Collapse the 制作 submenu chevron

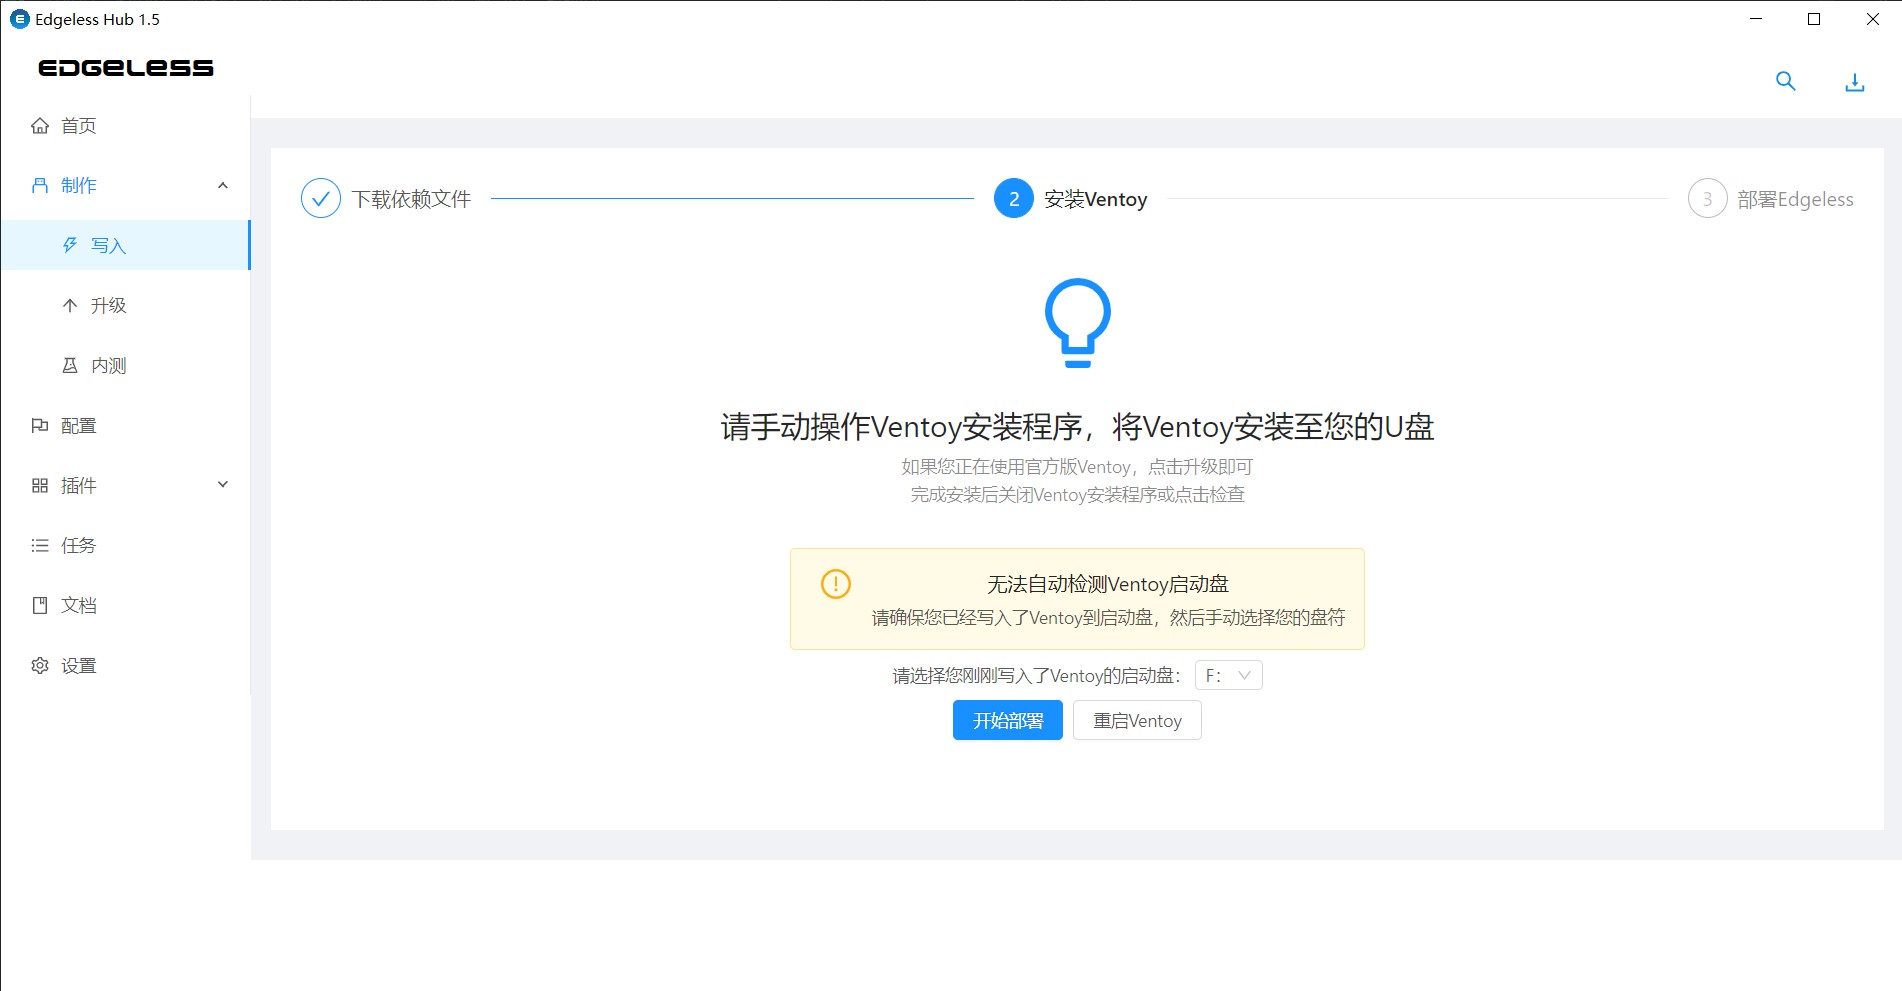[223, 185]
